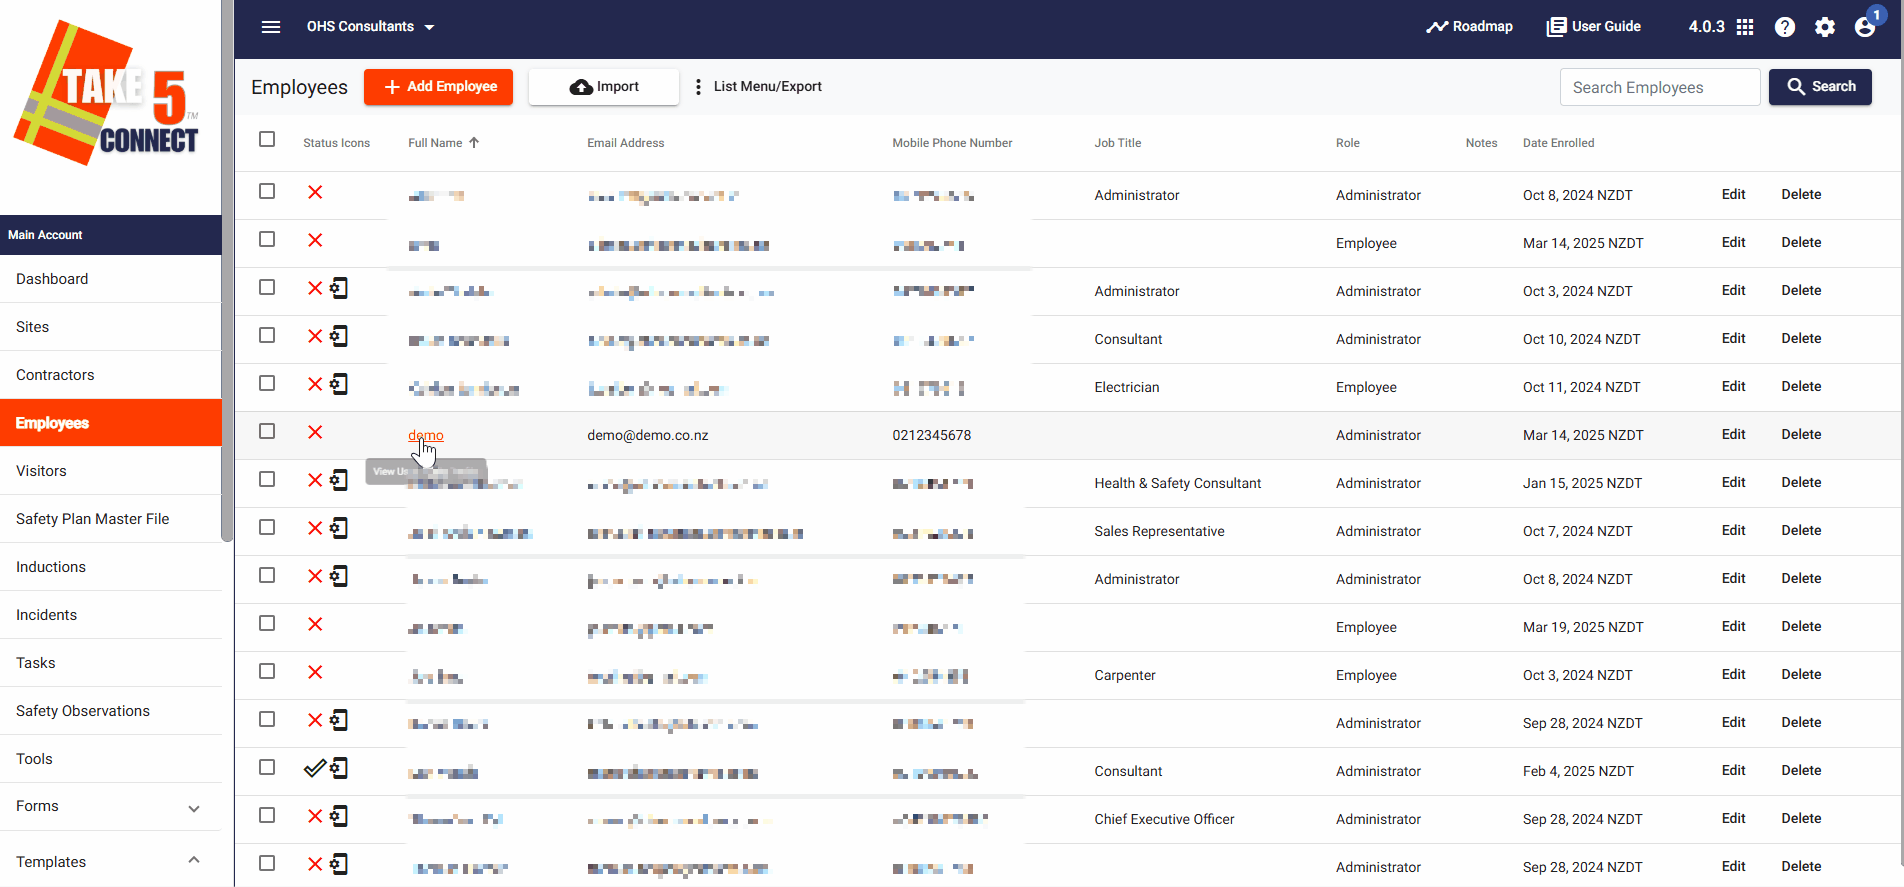The height and width of the screenshot is (887, 1904).
Task: Click the 0212345678 phone number cell
Action: click(931, 435)
